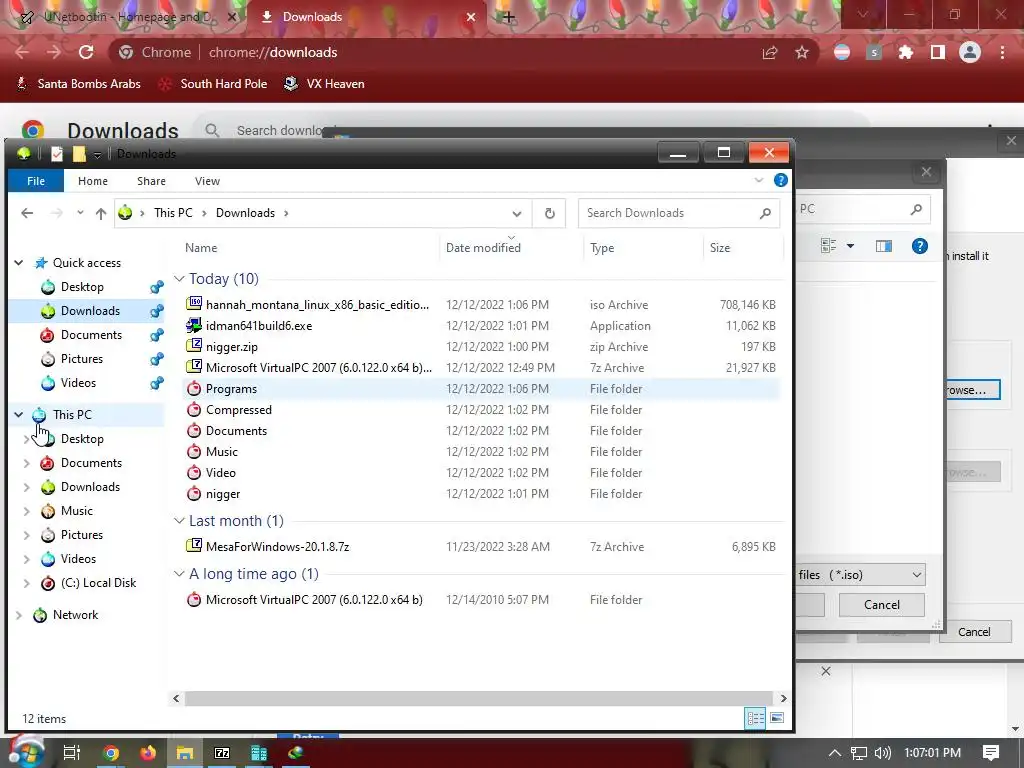Open the notification center icon
This screenshot has width=1024, height=768.
pos(991,753)
